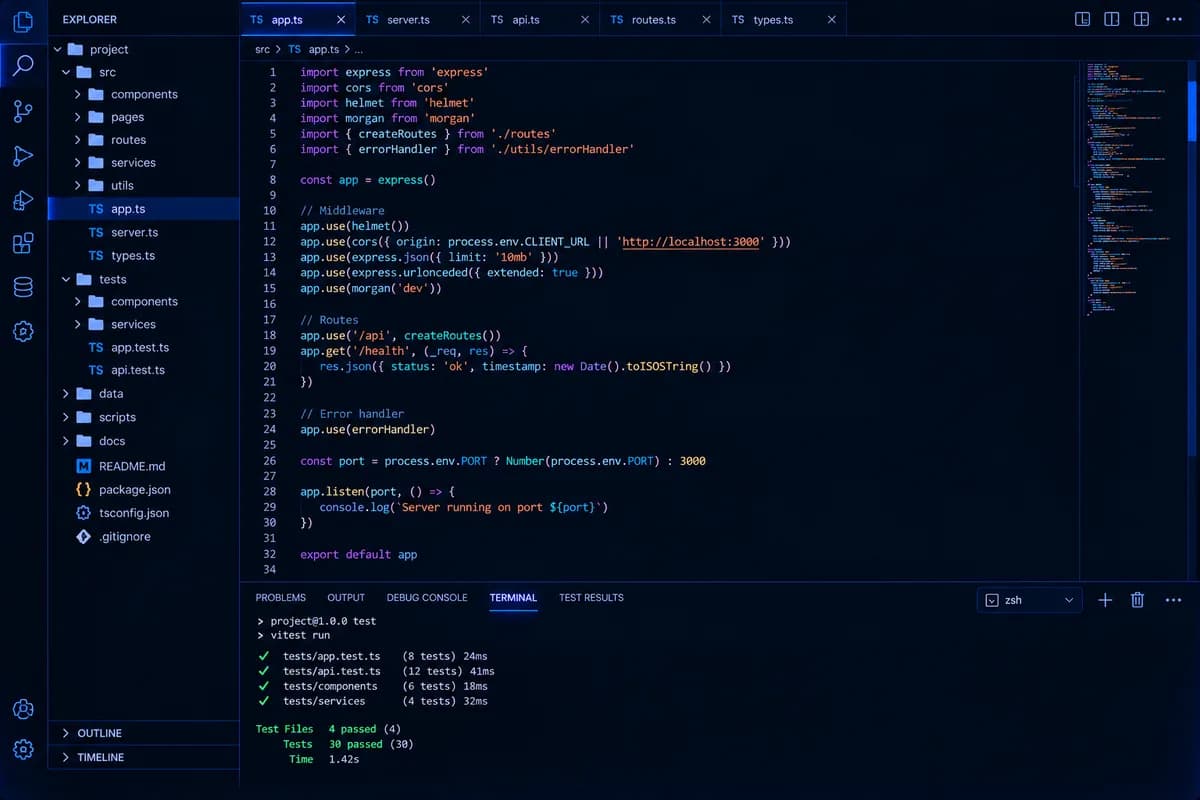
Task: Expand the routes folder
Action: 78,140
